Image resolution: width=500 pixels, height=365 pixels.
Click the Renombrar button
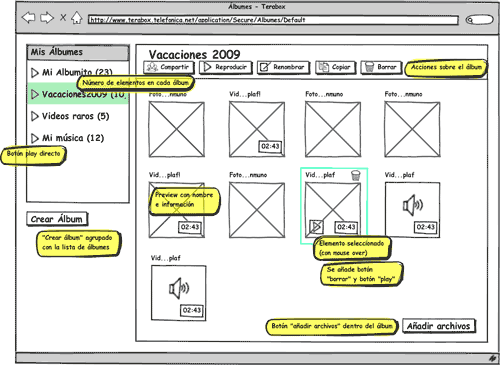(283, 67)
